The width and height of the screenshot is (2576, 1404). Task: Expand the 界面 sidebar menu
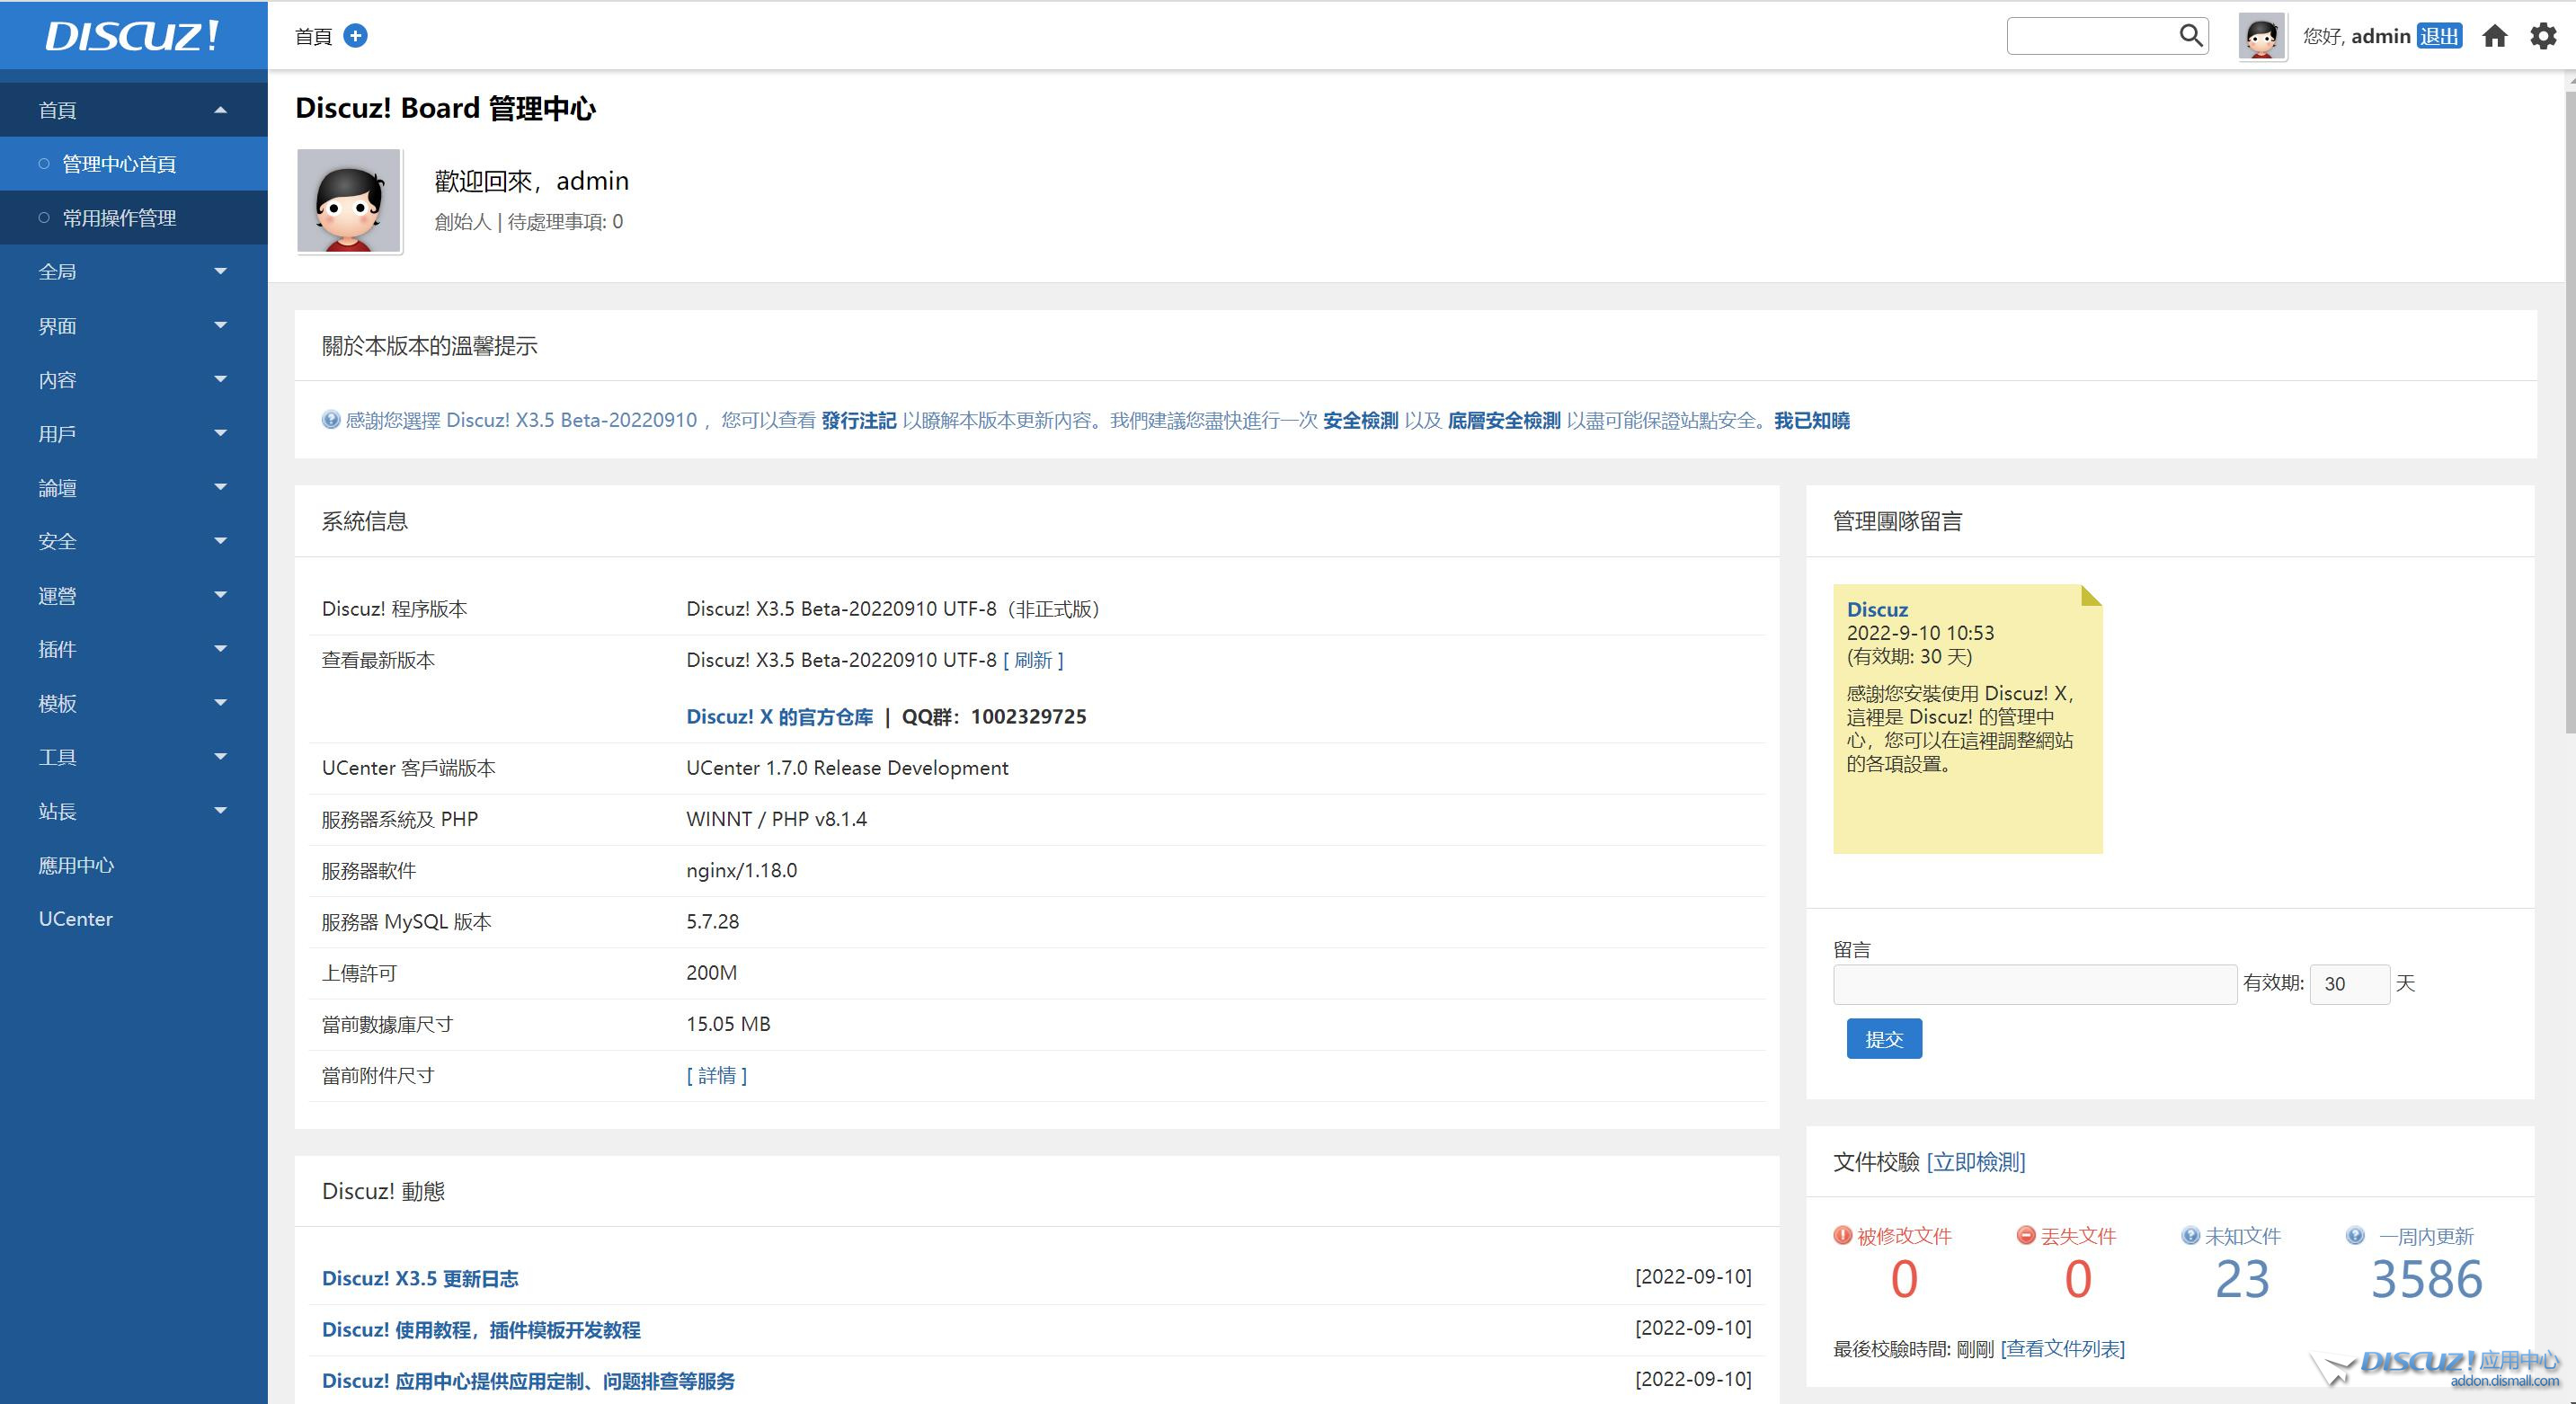[x=133, y=325]
